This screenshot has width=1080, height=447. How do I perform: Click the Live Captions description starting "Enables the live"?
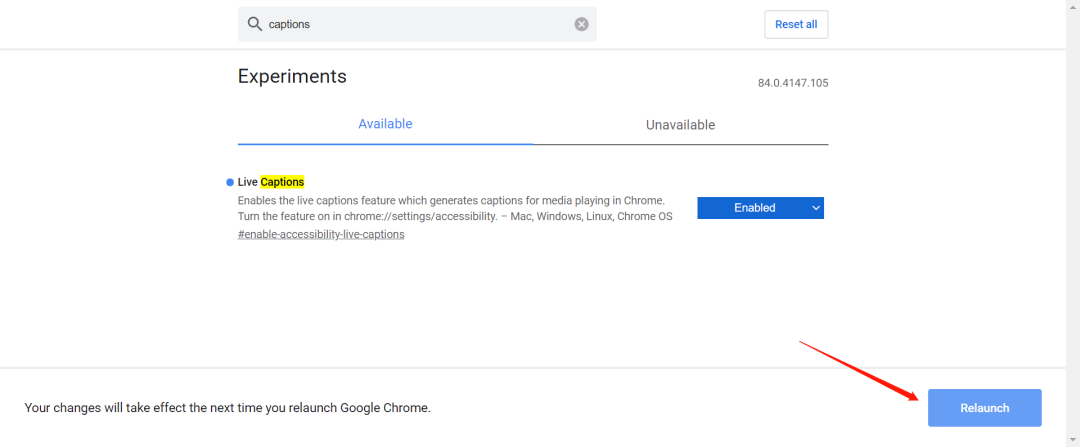point(450,200)
